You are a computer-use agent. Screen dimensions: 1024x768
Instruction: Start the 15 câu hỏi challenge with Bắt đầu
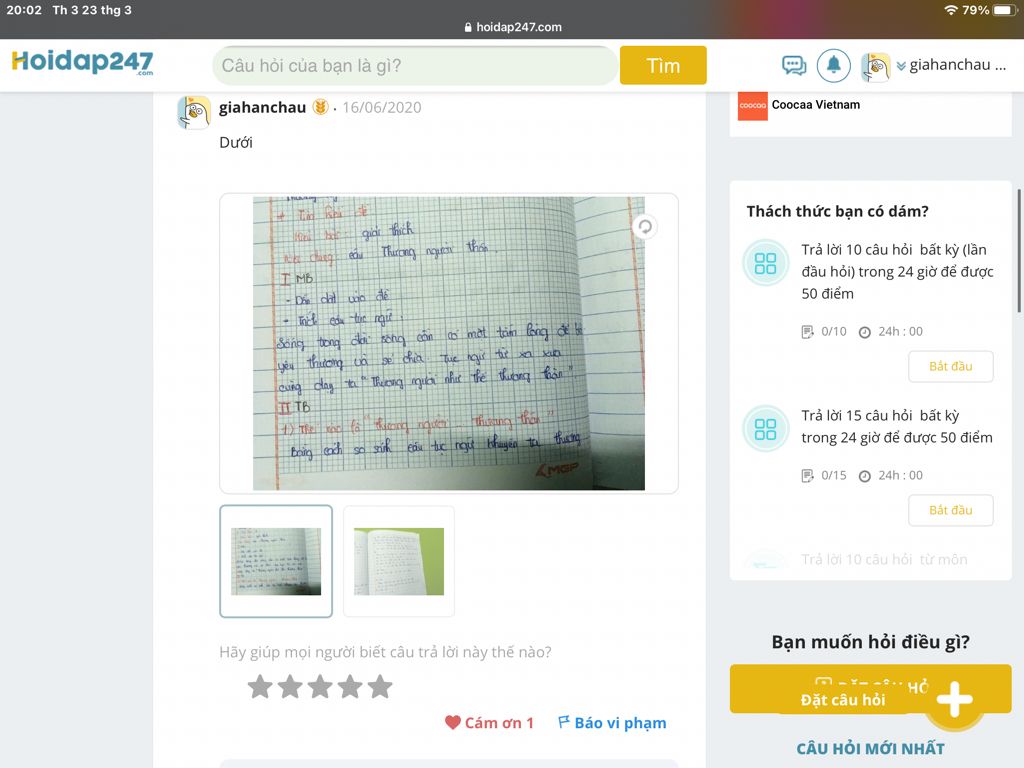coord(951,510)
